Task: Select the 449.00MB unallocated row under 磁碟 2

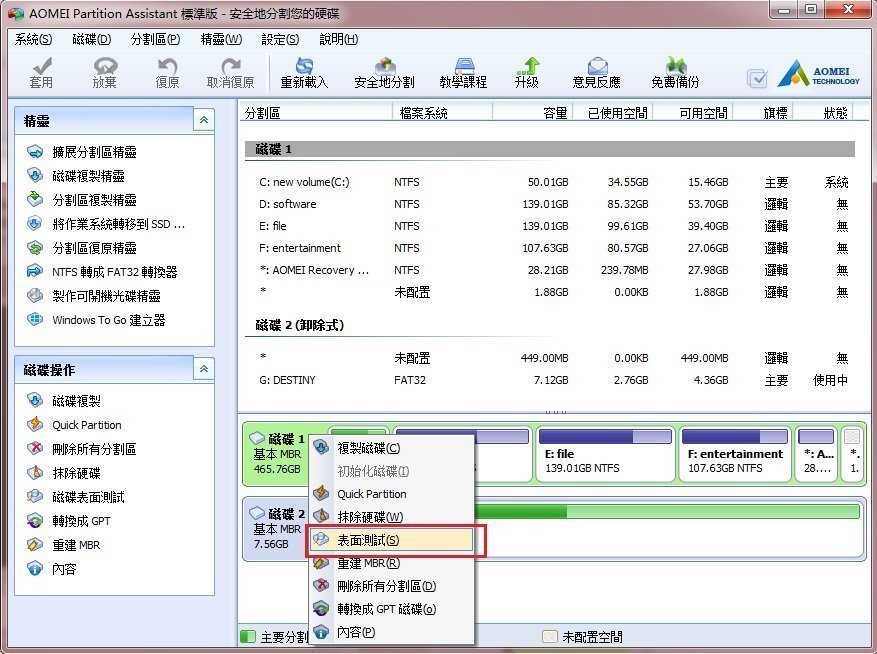Action: [550, 358]
